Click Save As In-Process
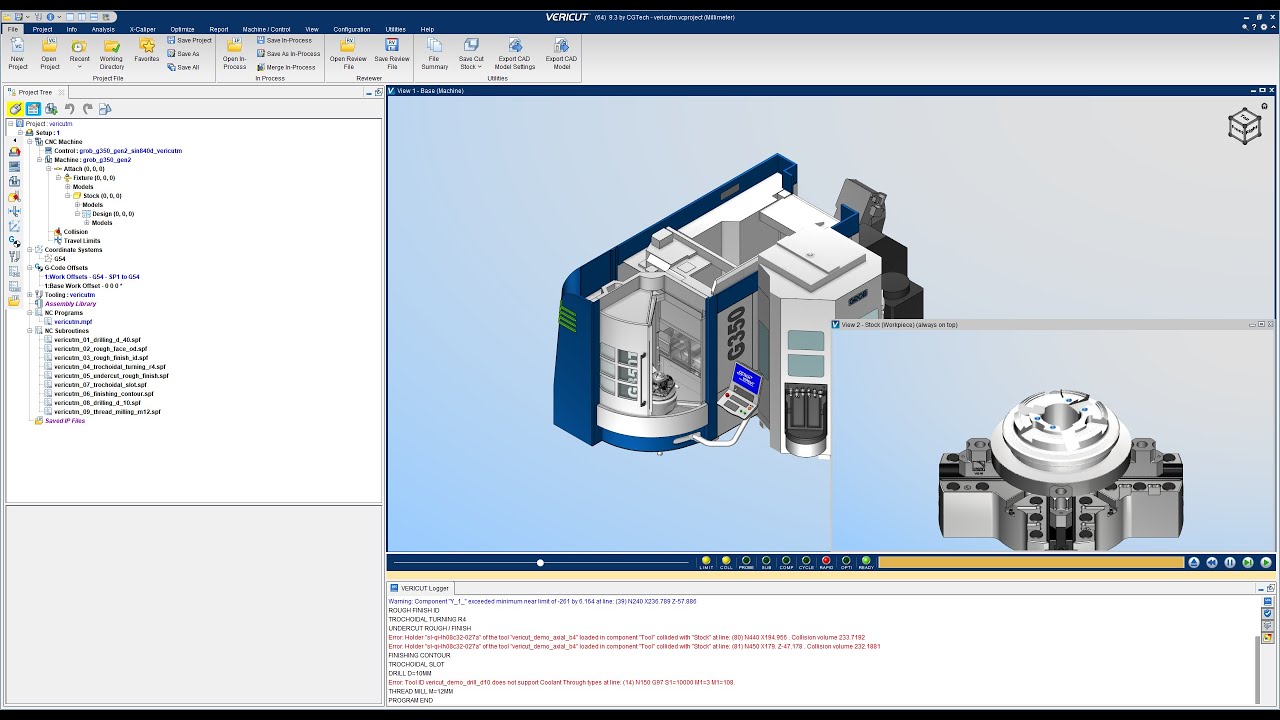The height and width of the screenshot is (720, 1280). point(289,54)
